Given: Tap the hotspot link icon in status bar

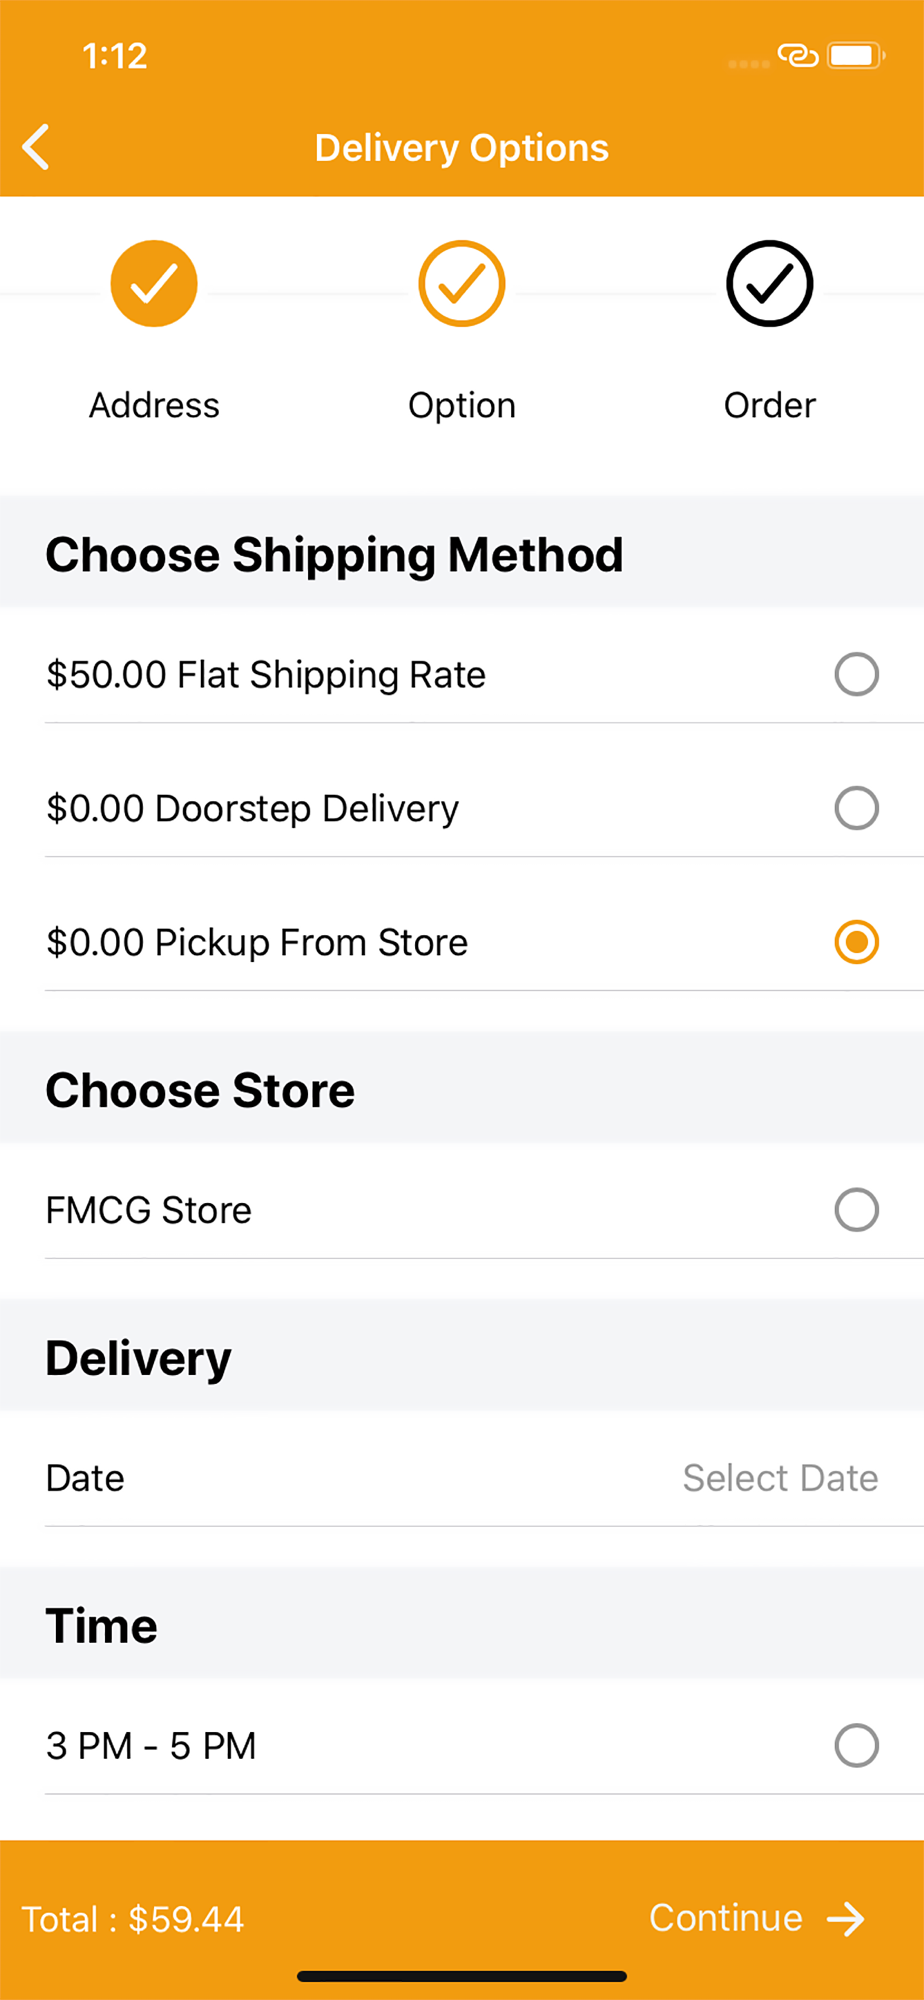Looking at the screenshot, I should tap(798, 56).
